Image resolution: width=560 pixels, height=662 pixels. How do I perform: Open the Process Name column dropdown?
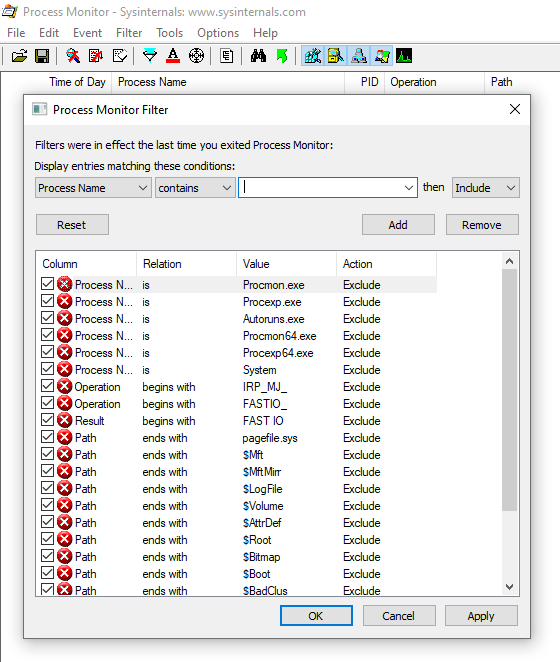pos(93,187)
